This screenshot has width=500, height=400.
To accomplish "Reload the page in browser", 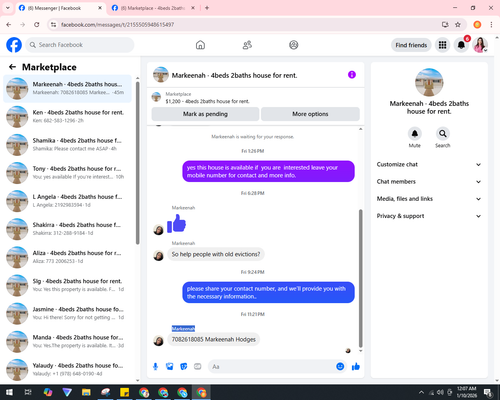I will coord(37,24).
